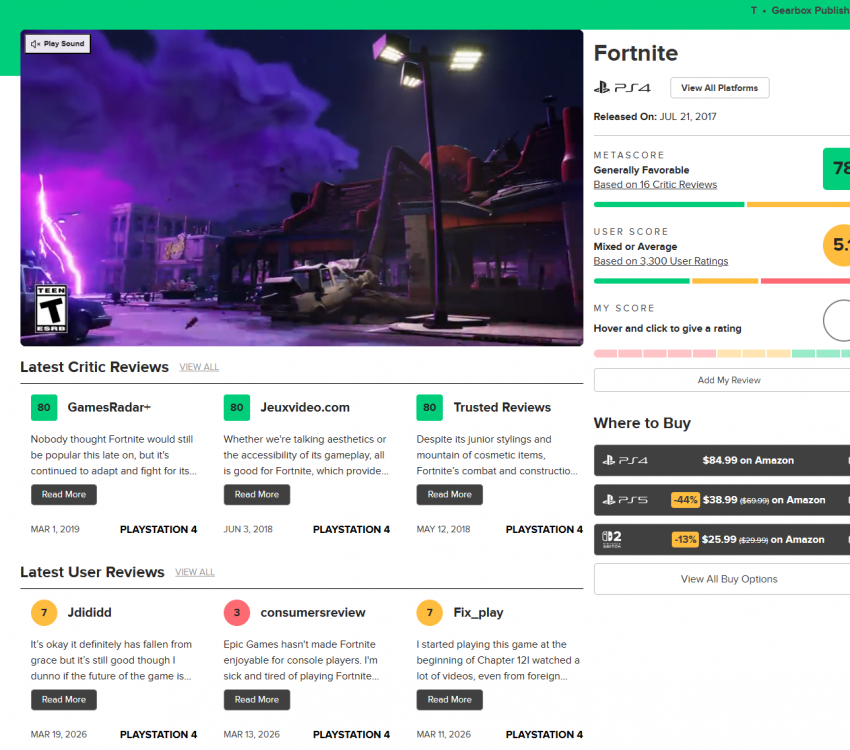The width and height of the screenshot is (850, 750).
Task: Open View All Platforms
Action: click(719, 88)
